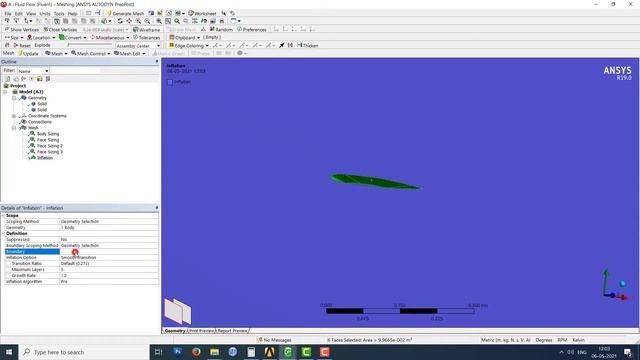Open the Mesh dropdown menu
The image size is (640, 360).
point(56,53)
